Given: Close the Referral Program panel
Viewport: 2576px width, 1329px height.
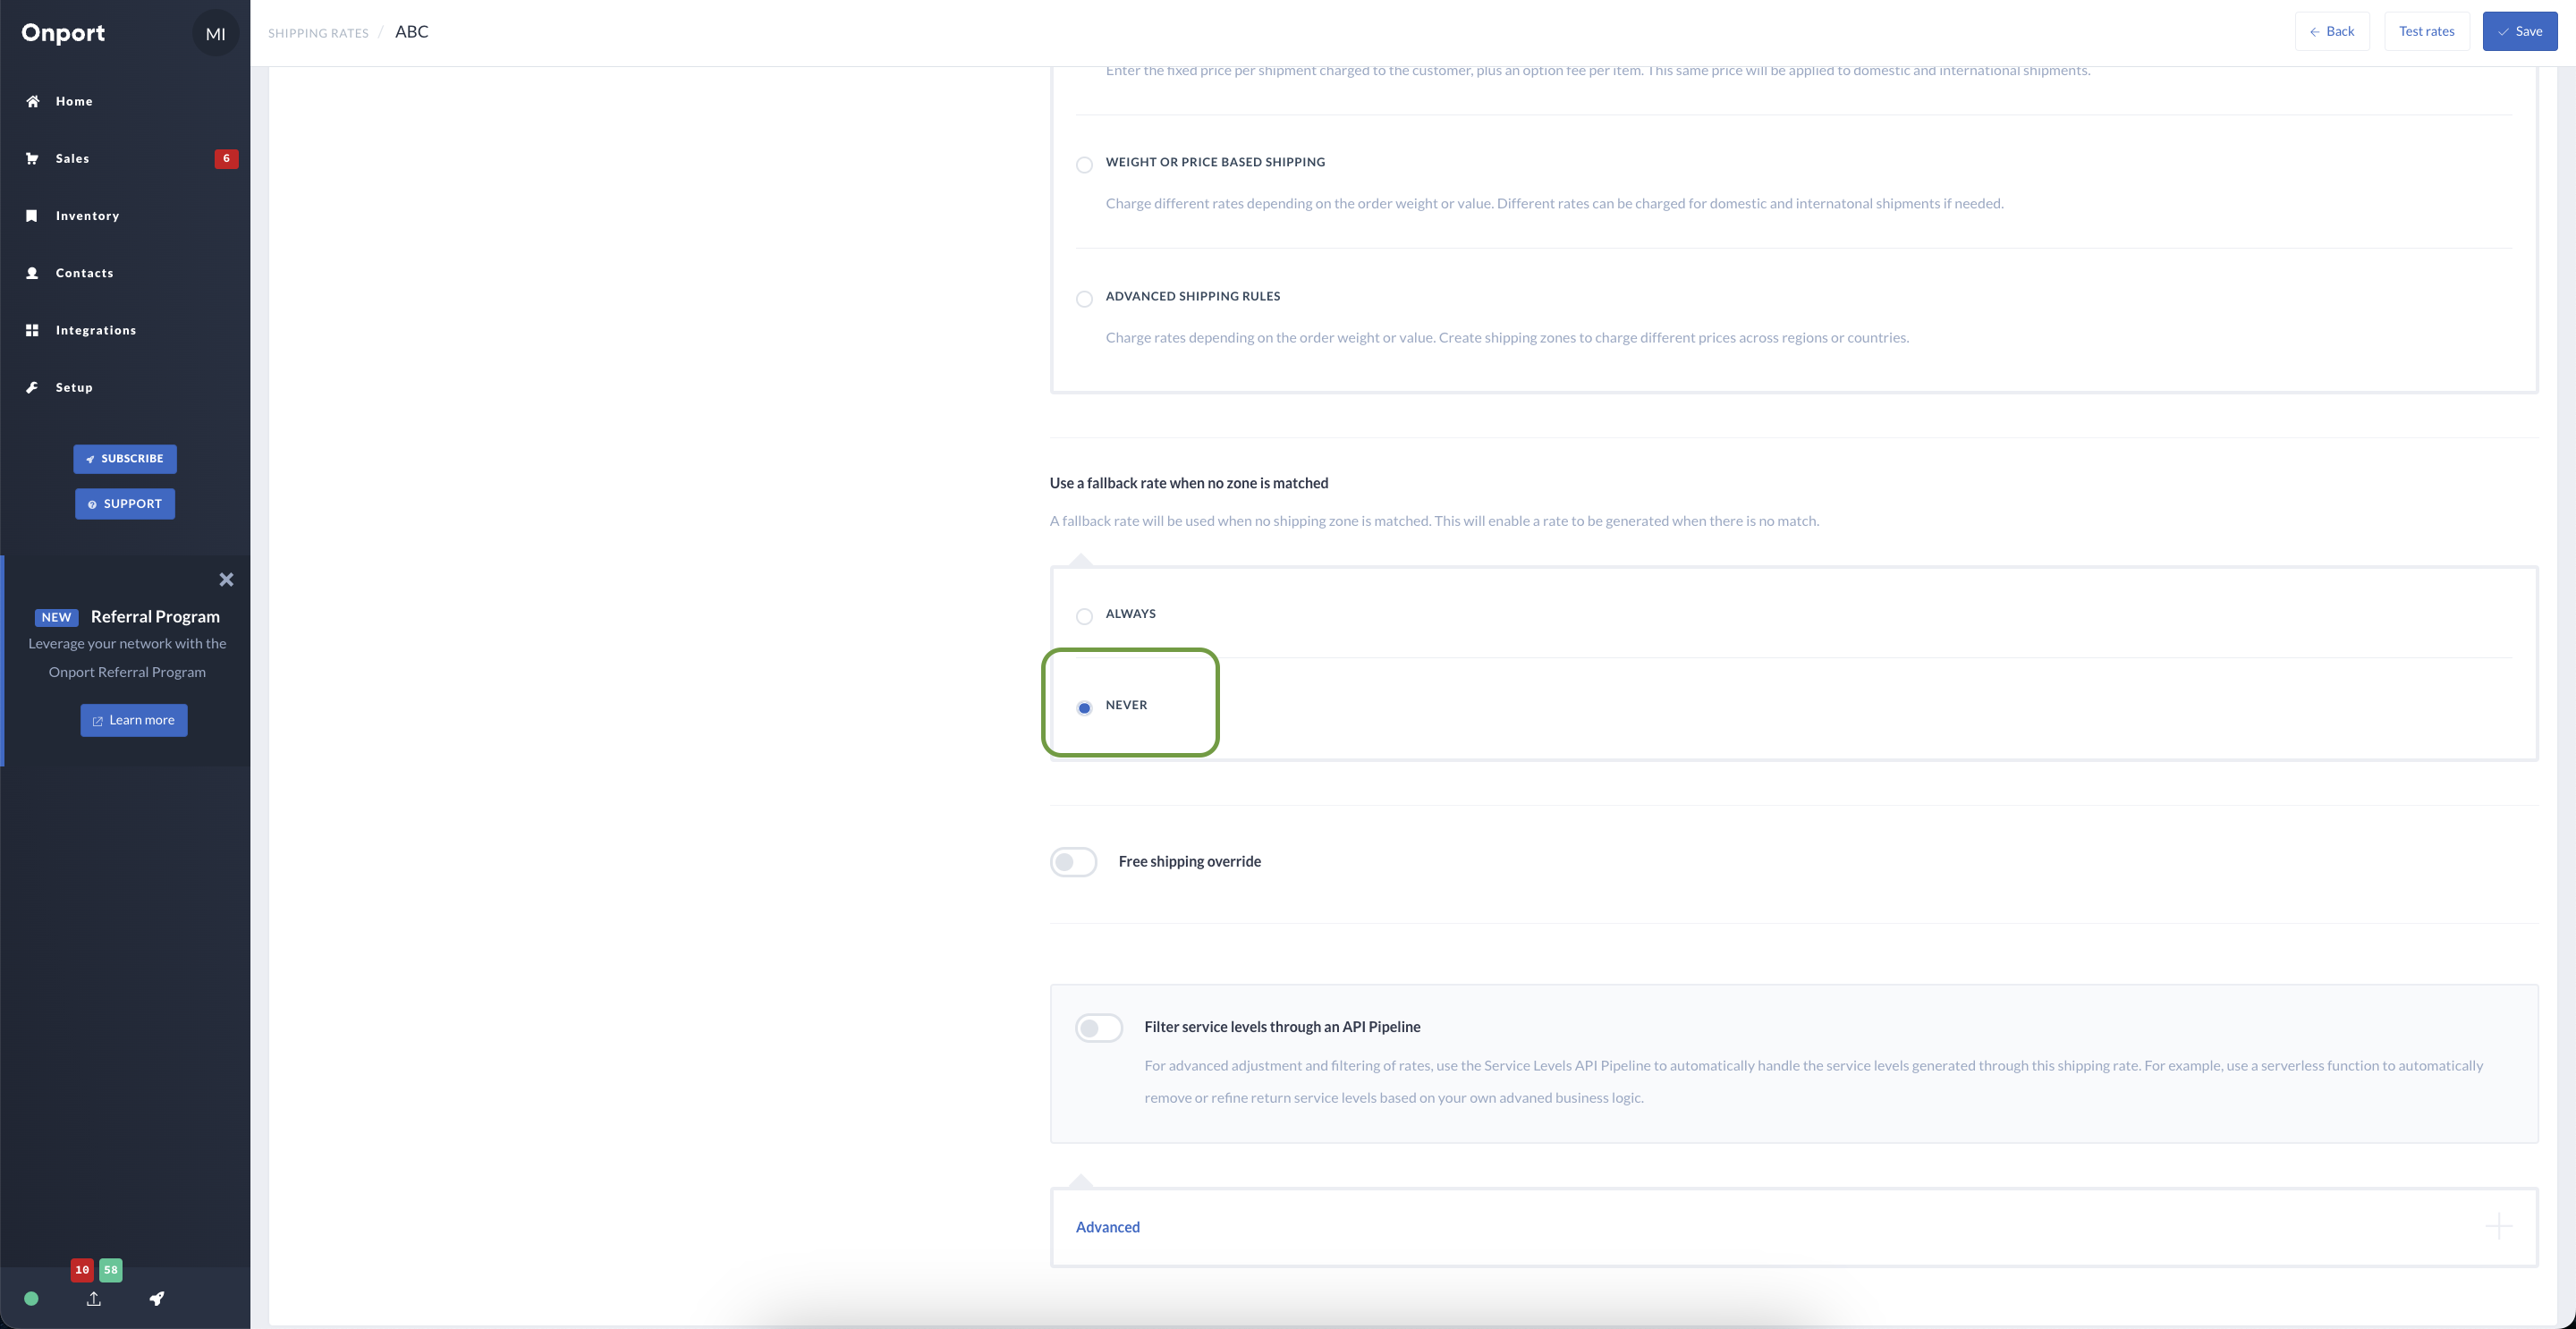Looking at the screenshot, I should 226,580.
